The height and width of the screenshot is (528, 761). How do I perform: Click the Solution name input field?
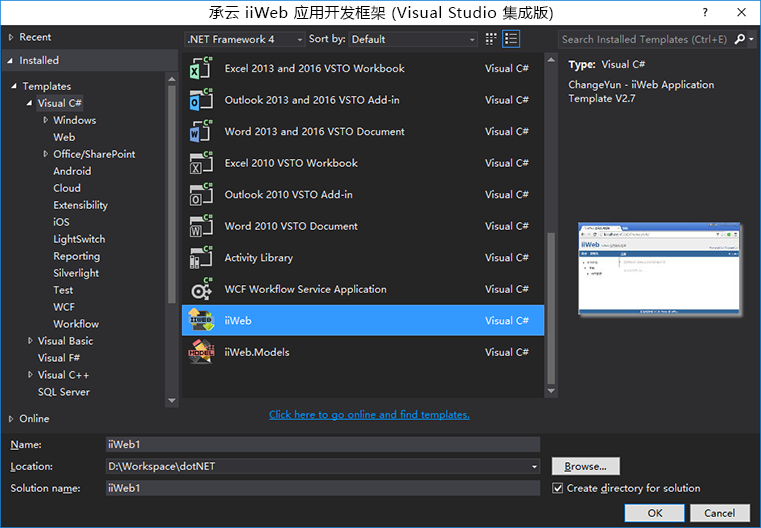click(323, 488)
